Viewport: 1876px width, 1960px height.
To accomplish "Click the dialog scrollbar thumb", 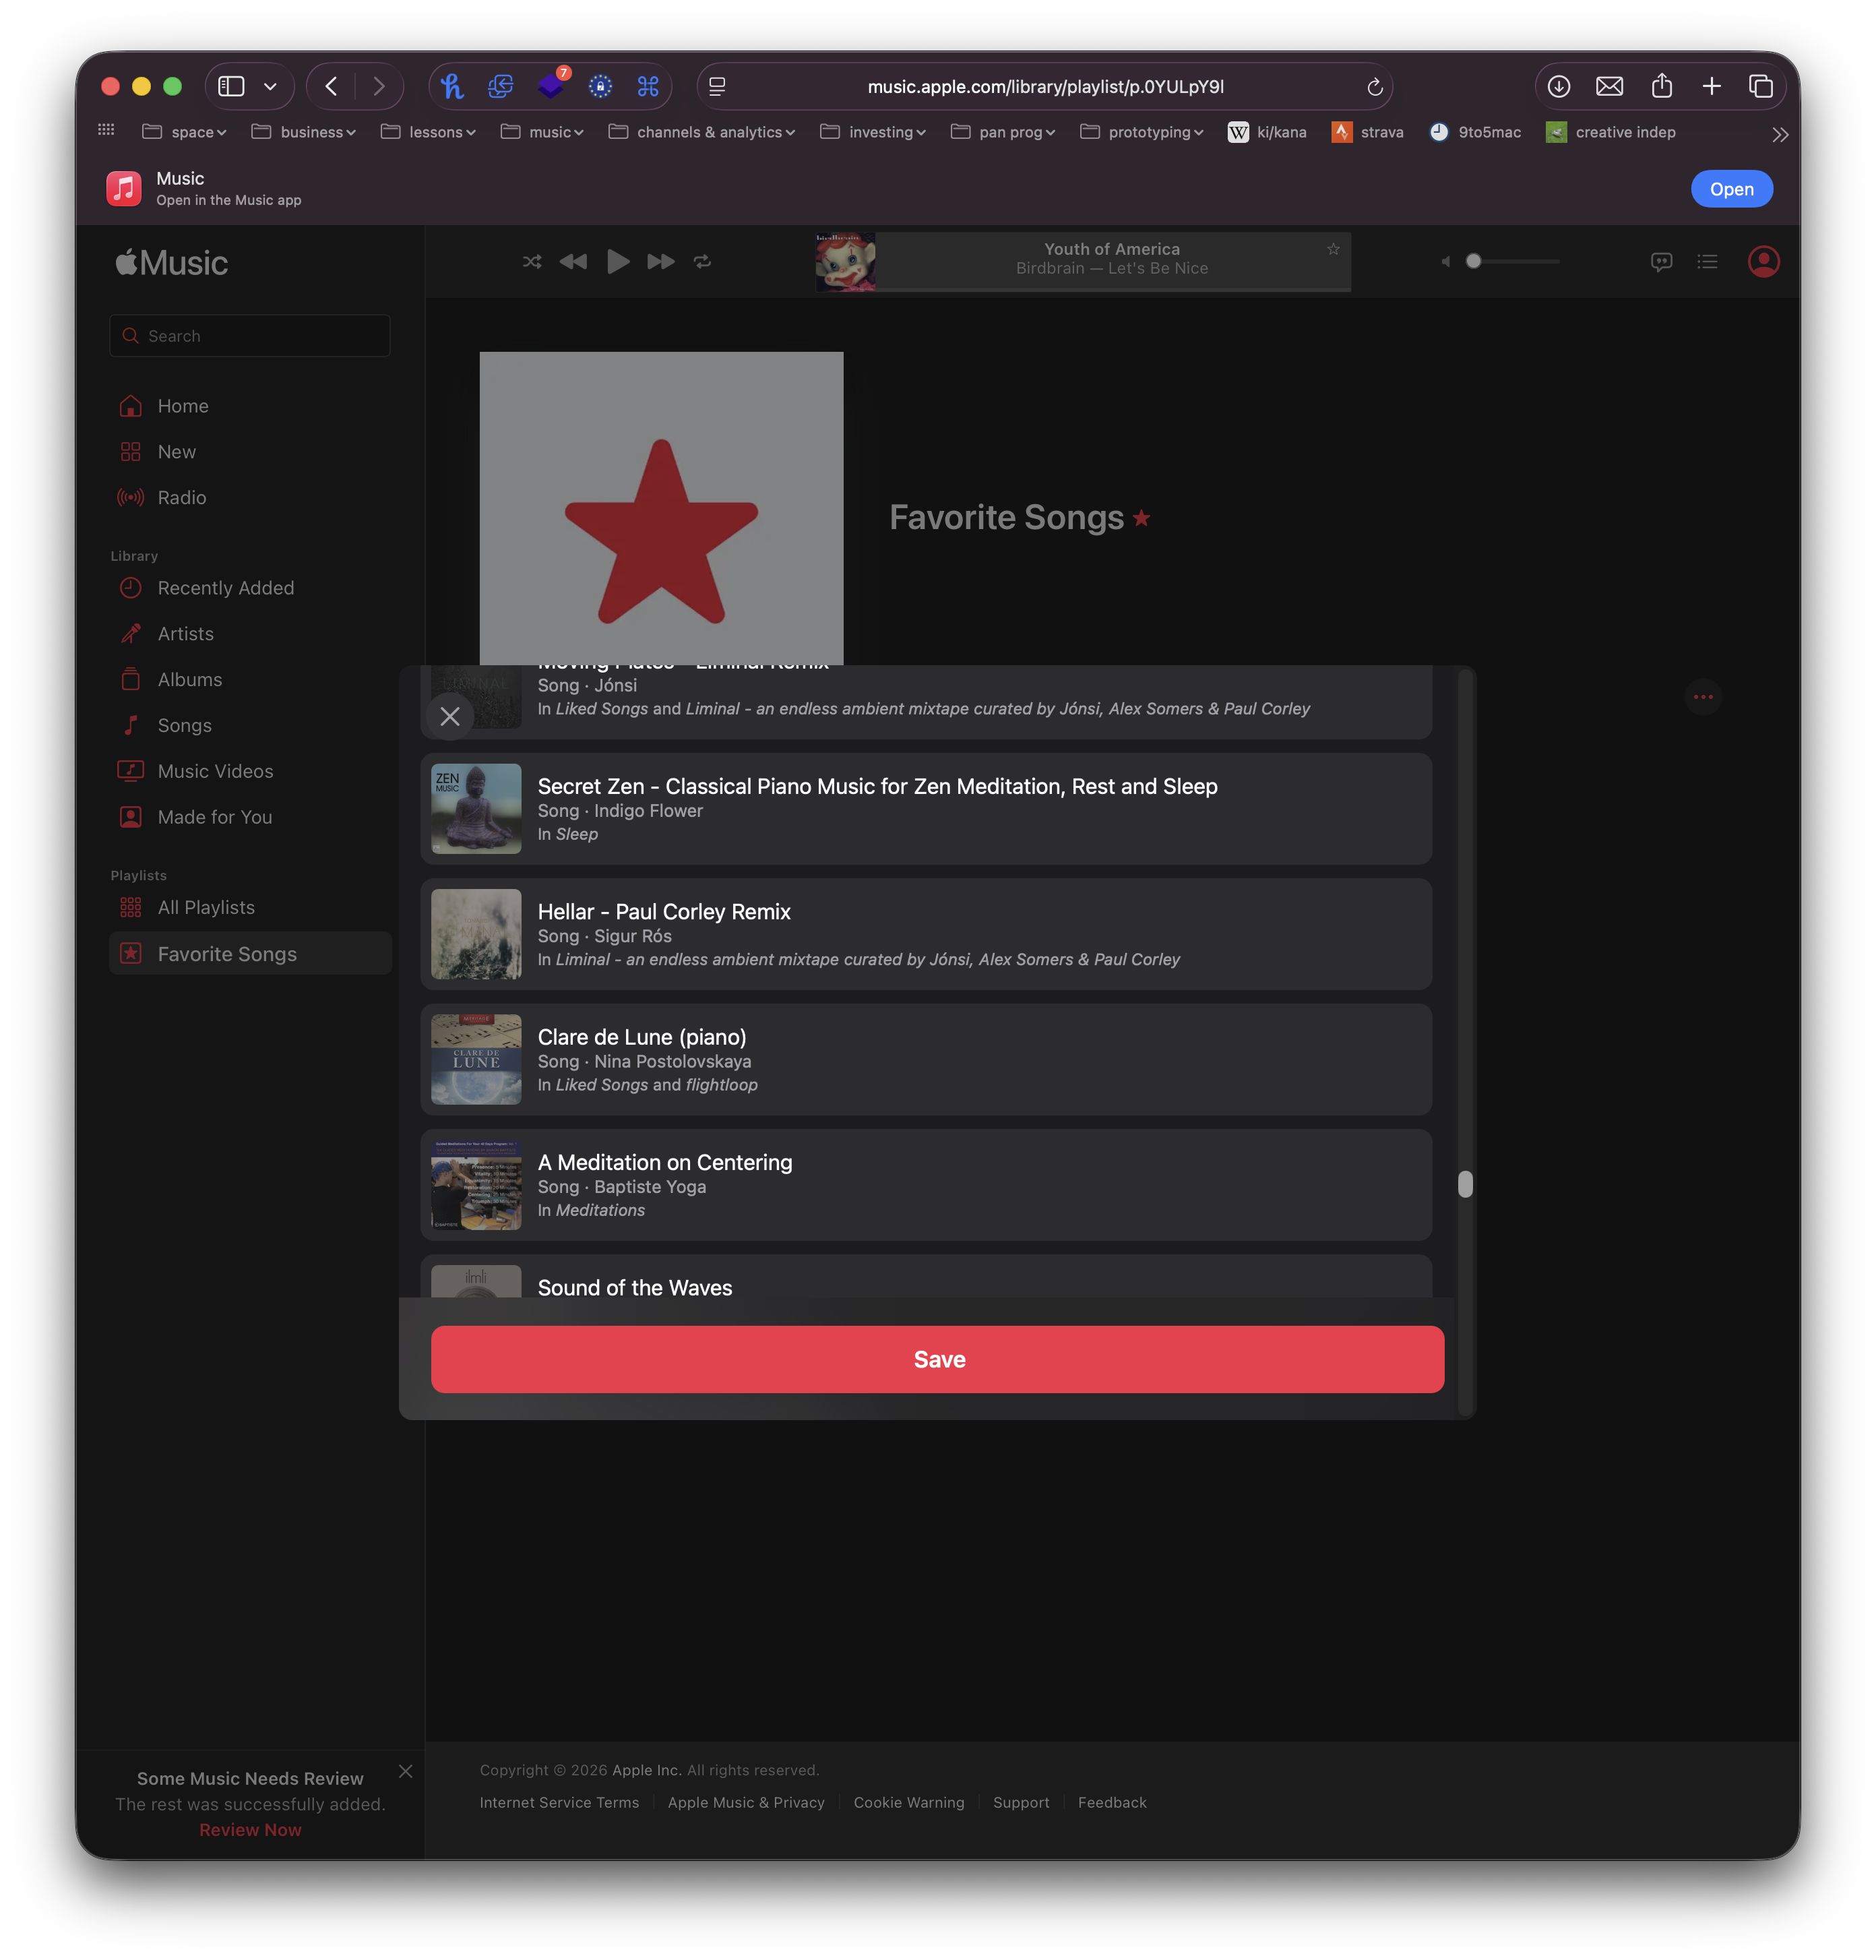I will (x=1465, y=1184).
